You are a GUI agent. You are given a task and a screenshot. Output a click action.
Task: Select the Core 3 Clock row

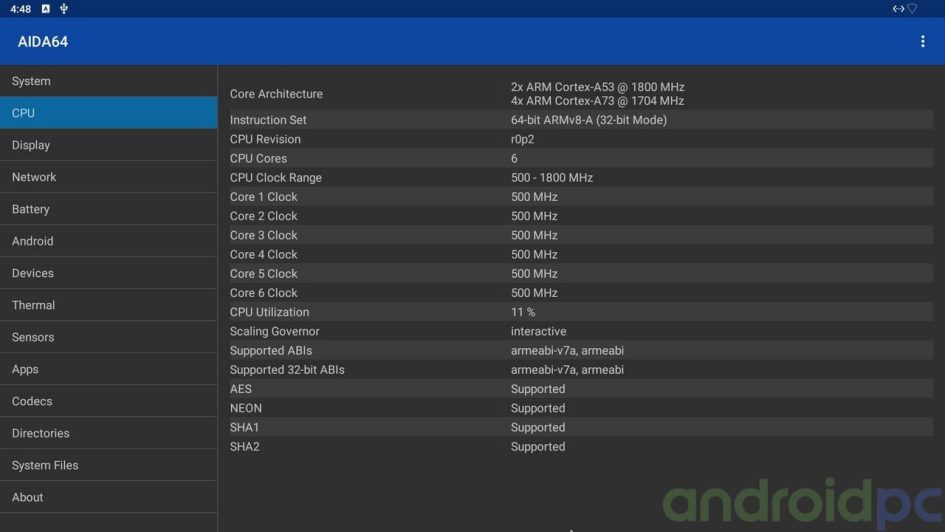click(581, 235)
